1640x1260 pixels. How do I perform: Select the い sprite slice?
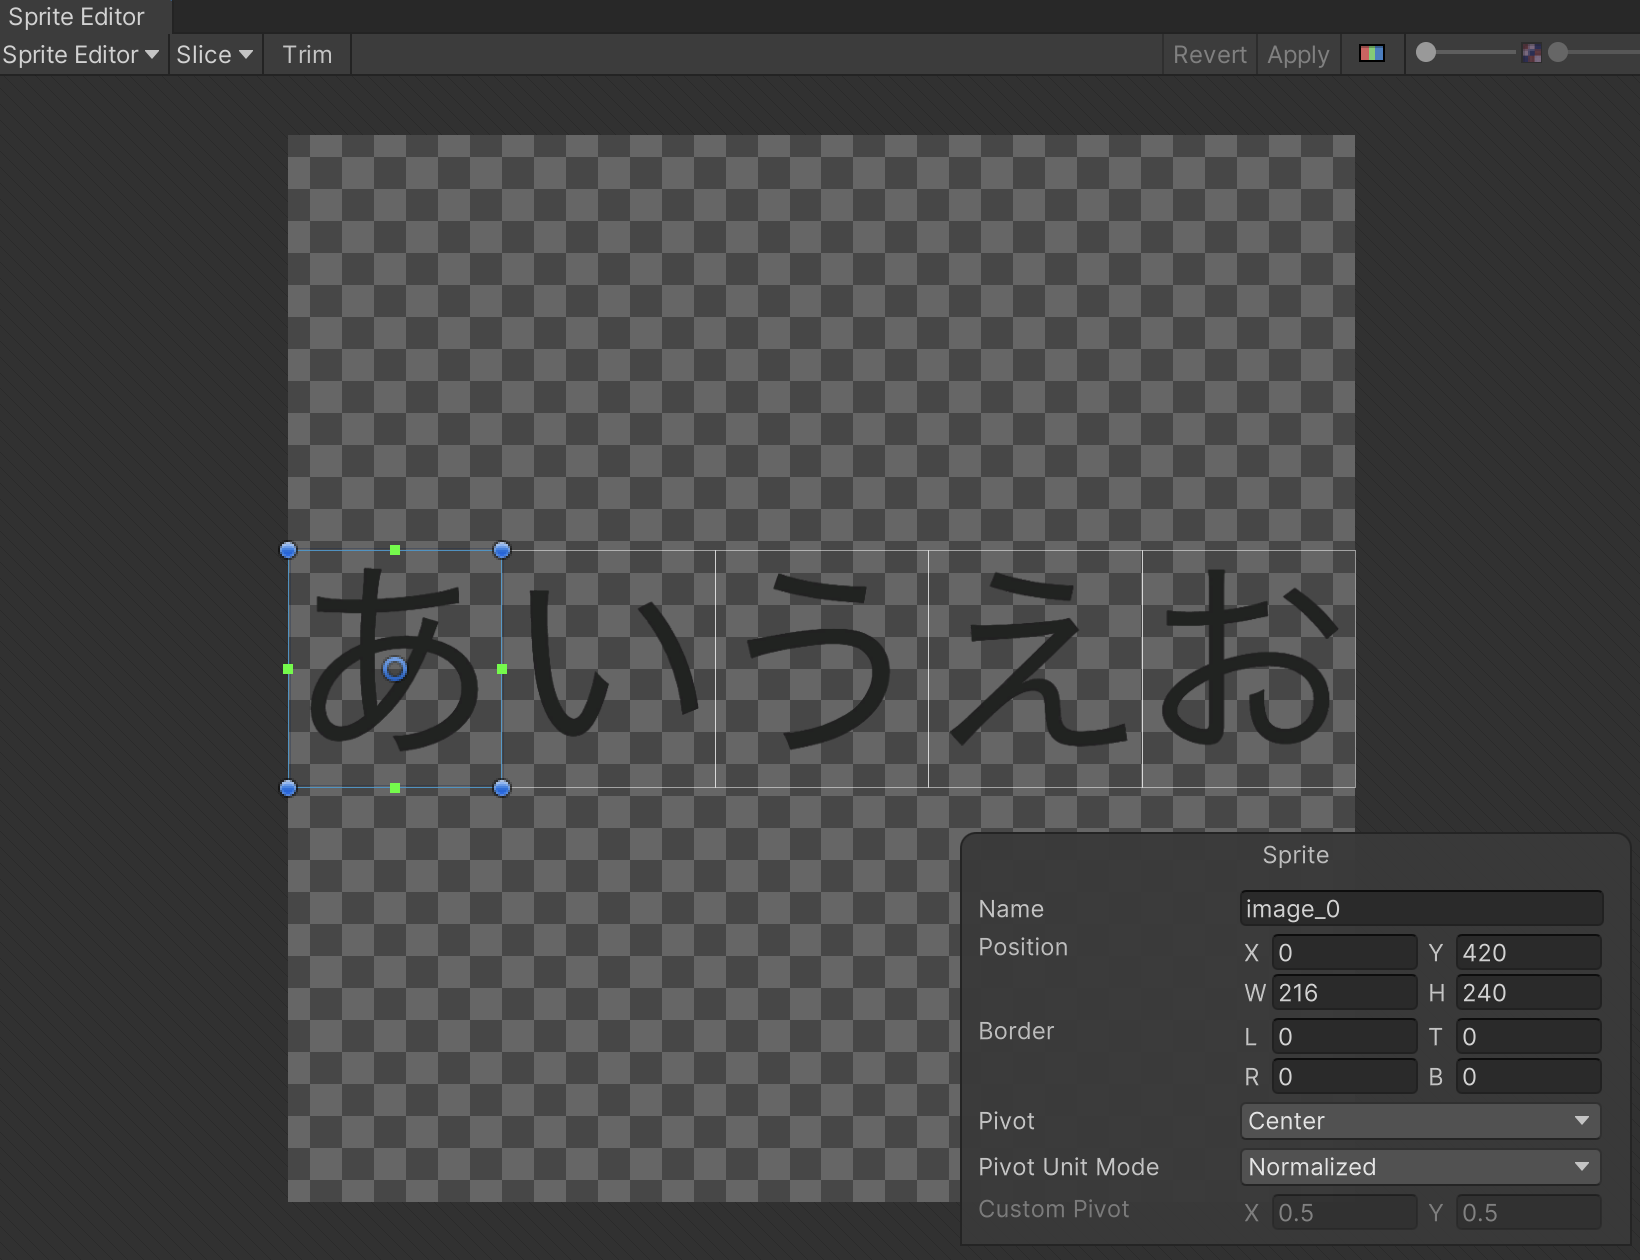608,669
